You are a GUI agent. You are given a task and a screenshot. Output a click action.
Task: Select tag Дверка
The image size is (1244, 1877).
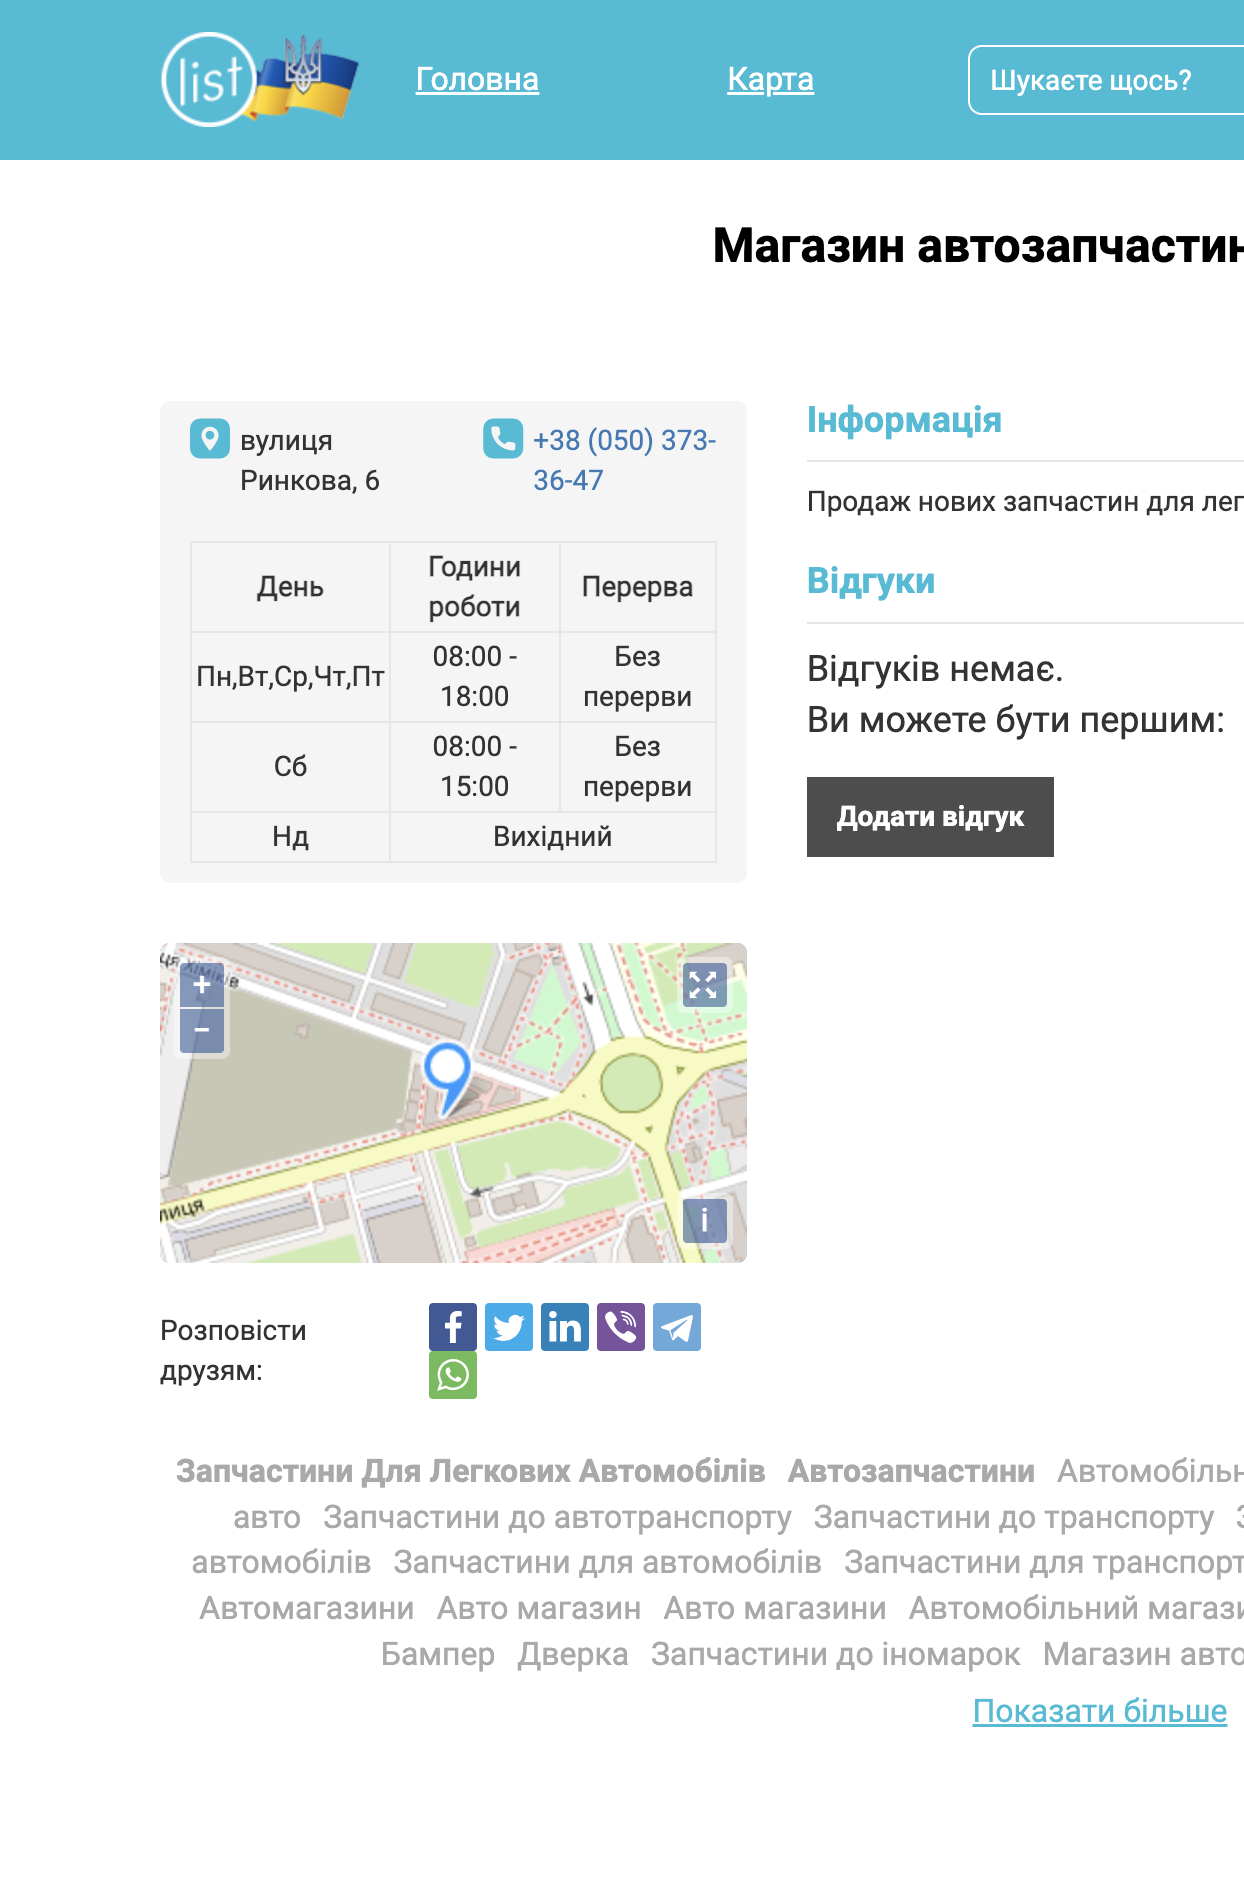pyautogui.click(x=573, y=1654)
